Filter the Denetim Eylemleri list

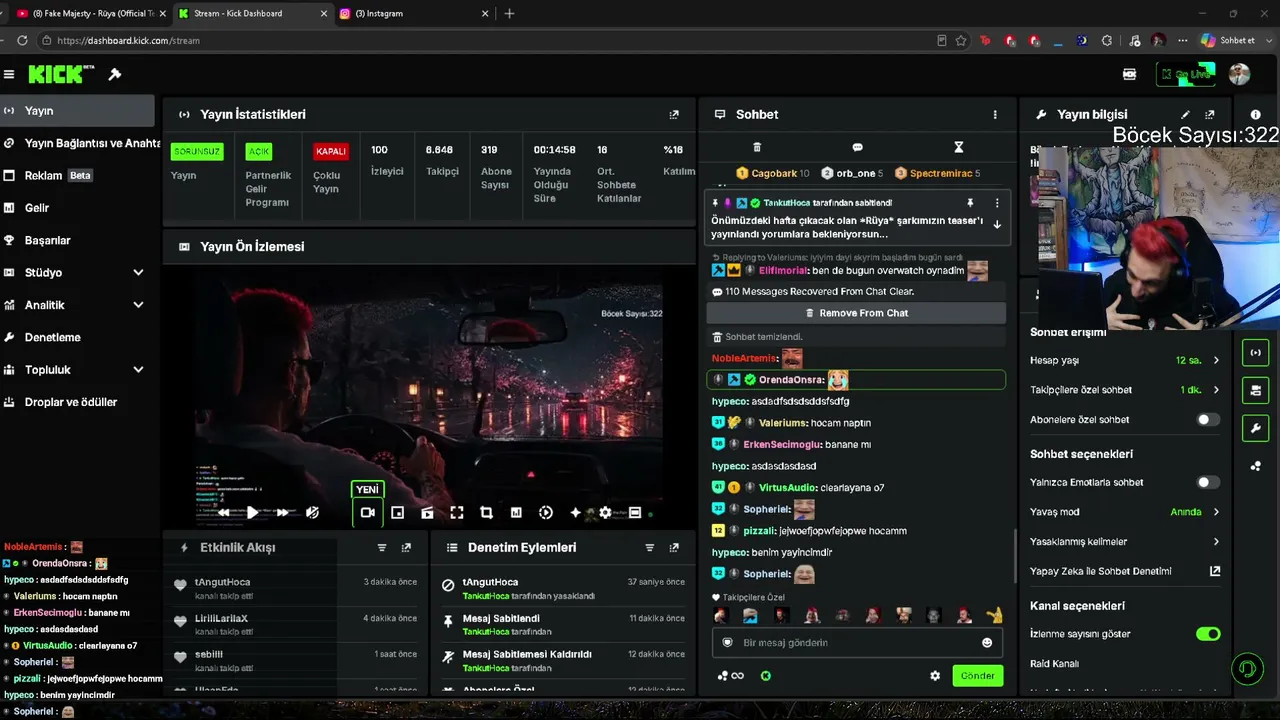coord(650,548)
